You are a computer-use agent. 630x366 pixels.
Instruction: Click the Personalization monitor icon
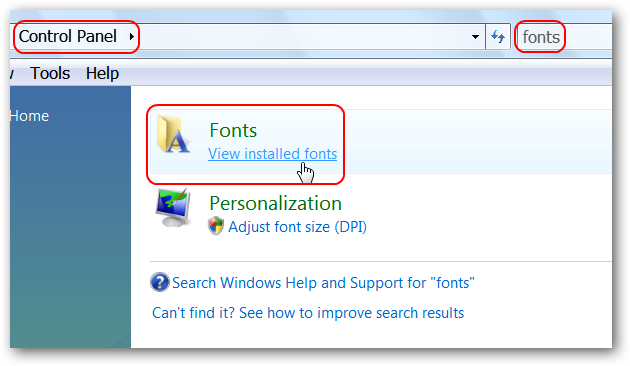point(174,208)
